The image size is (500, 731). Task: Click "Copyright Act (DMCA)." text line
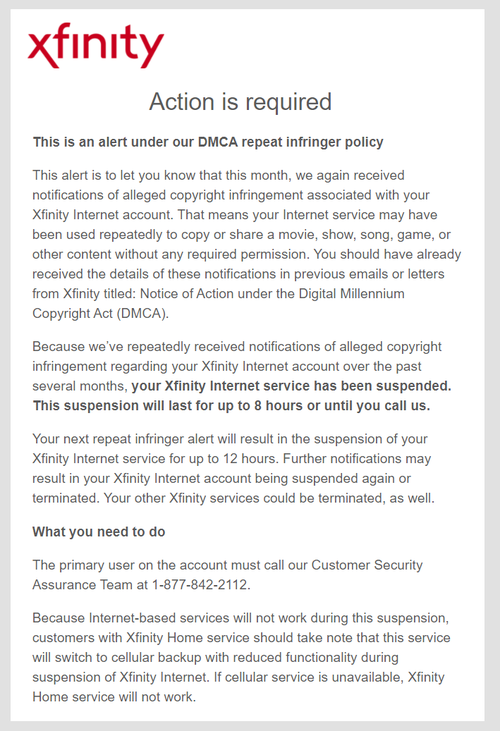click(x=100, y=313)
